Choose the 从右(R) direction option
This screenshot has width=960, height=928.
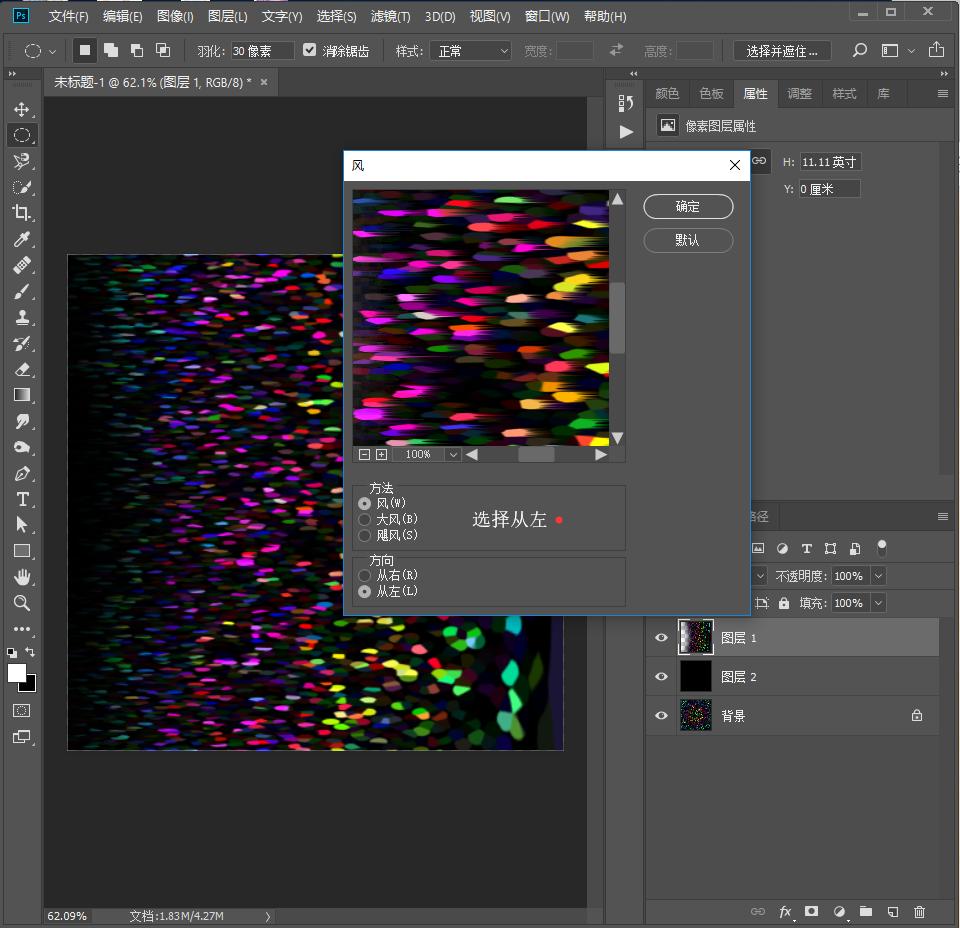pyautogui.click(x=365, y=575)
